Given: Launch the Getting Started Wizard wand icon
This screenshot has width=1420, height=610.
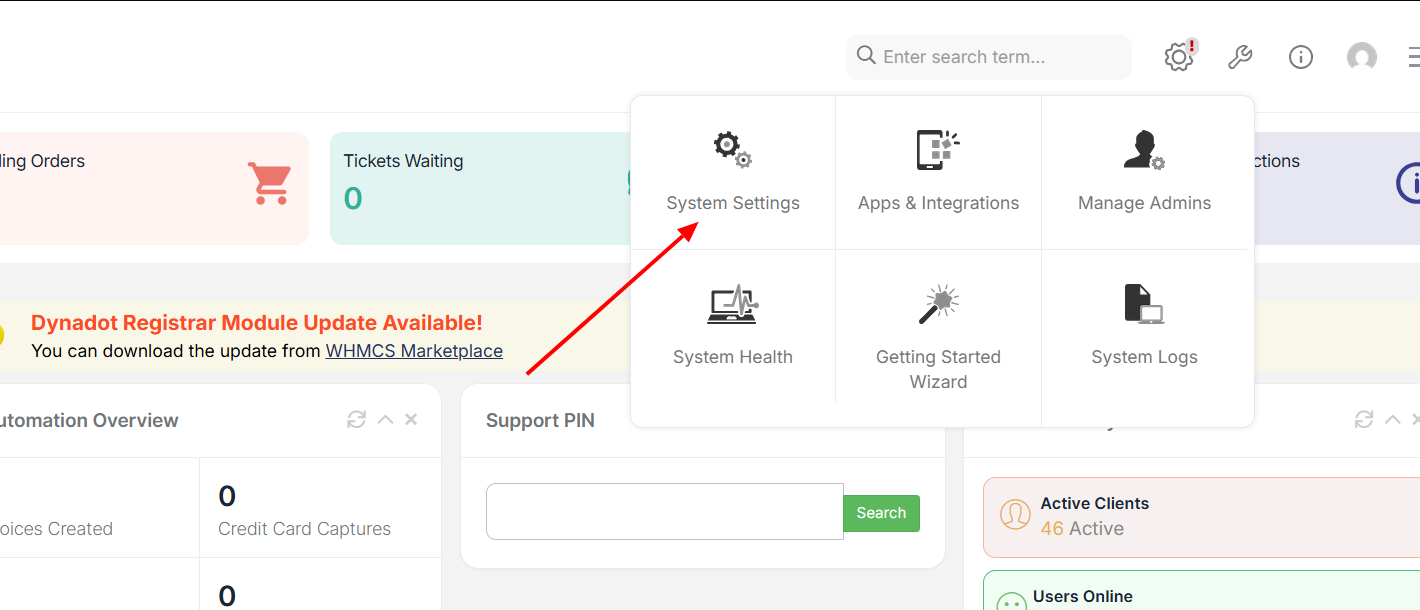Looking at the screenshot, I should 938,304.
